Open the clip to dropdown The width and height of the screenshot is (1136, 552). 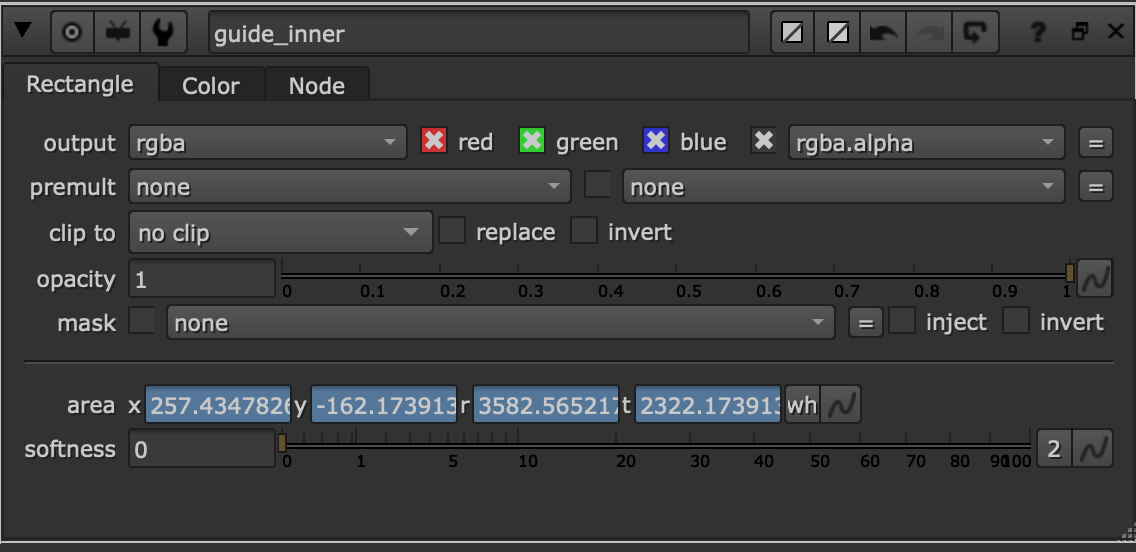coord(280,233)
